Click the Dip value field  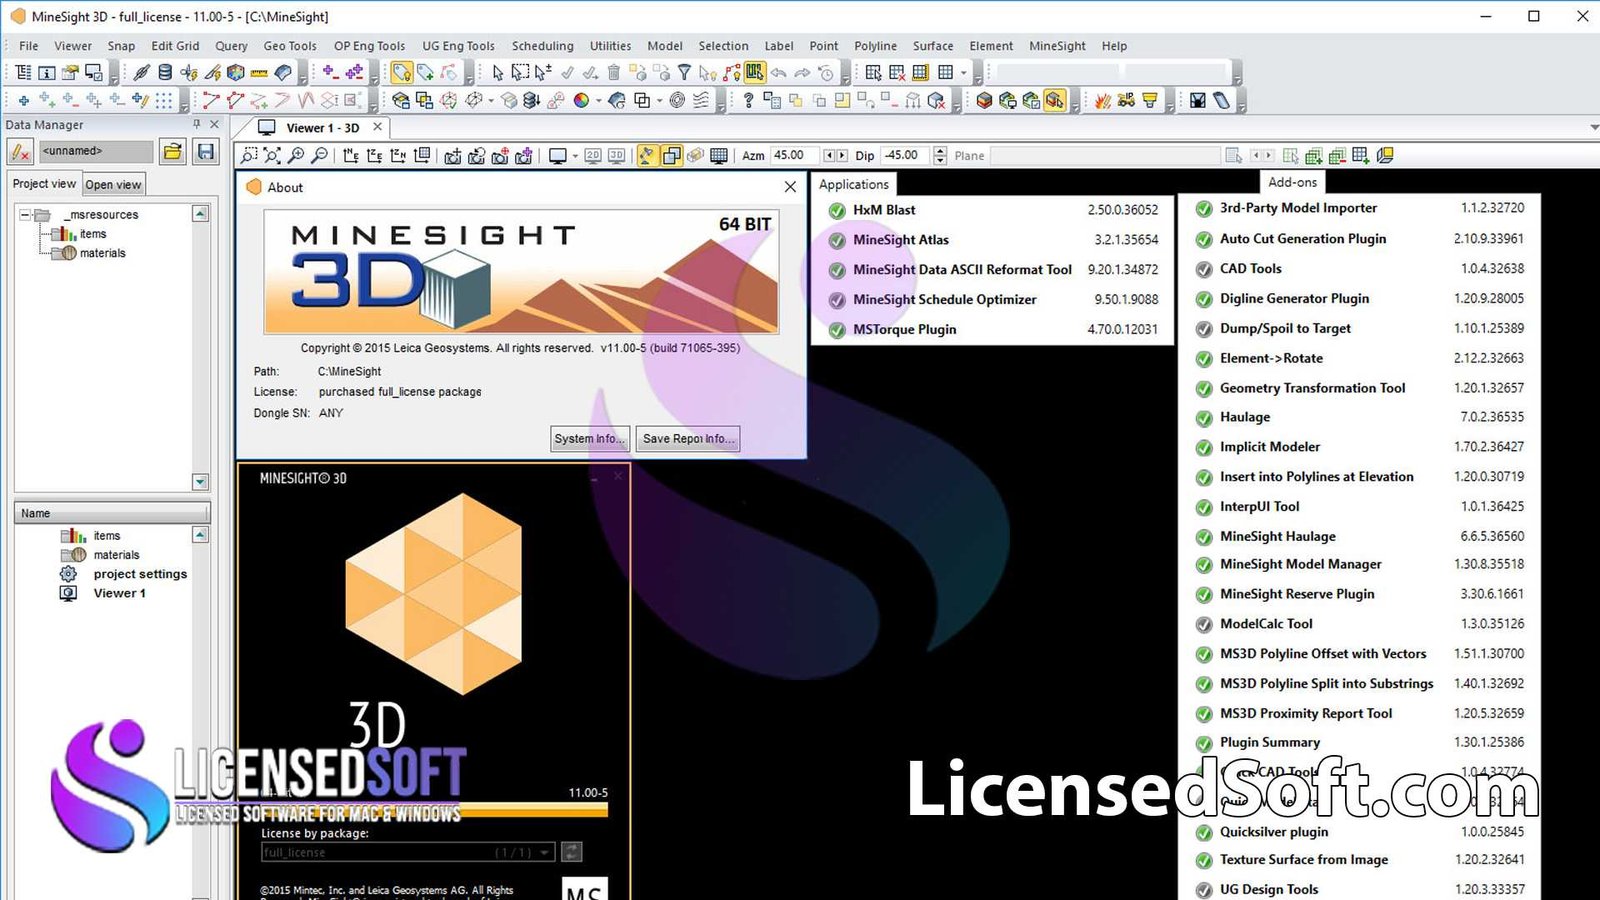coord(904,155)
